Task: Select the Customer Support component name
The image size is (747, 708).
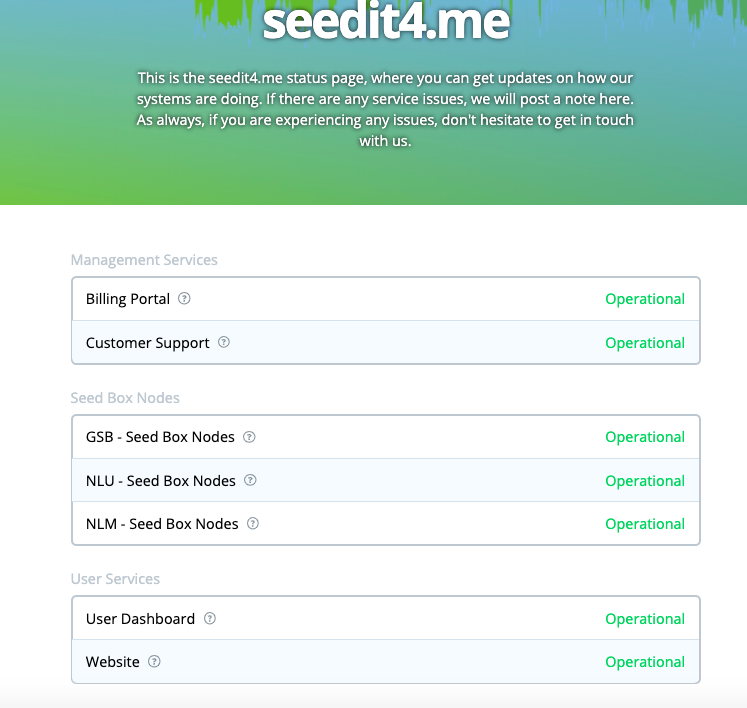Action: point(148,343)
